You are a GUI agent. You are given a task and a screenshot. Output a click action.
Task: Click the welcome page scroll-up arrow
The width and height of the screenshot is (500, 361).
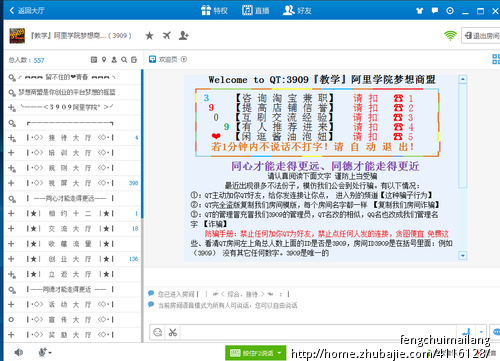tap(463, 79)
